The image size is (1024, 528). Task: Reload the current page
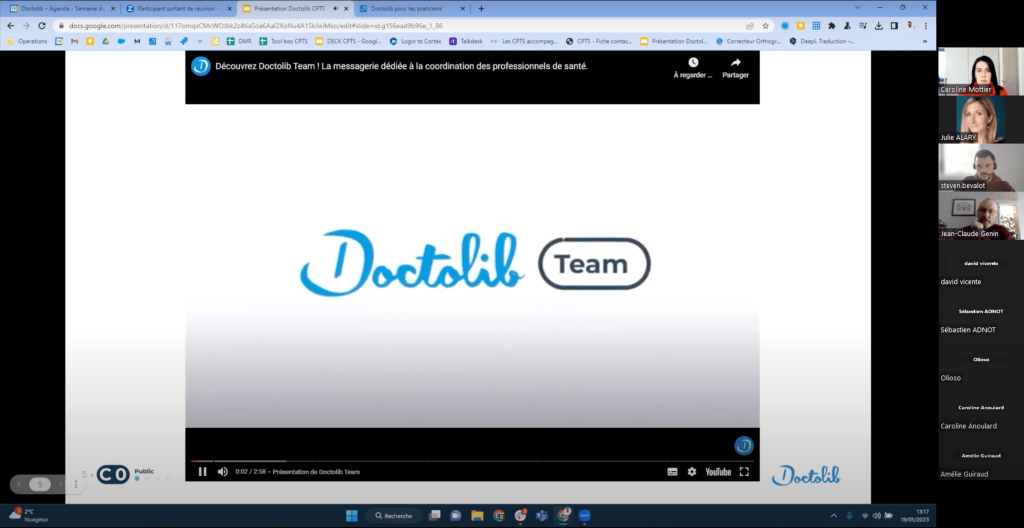42,25
